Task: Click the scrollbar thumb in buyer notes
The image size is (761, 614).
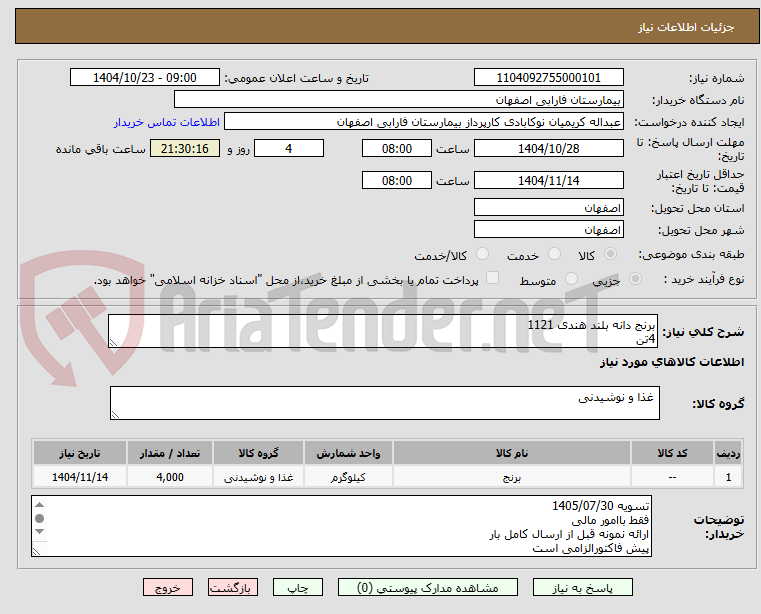Action: tap(40, 518)
